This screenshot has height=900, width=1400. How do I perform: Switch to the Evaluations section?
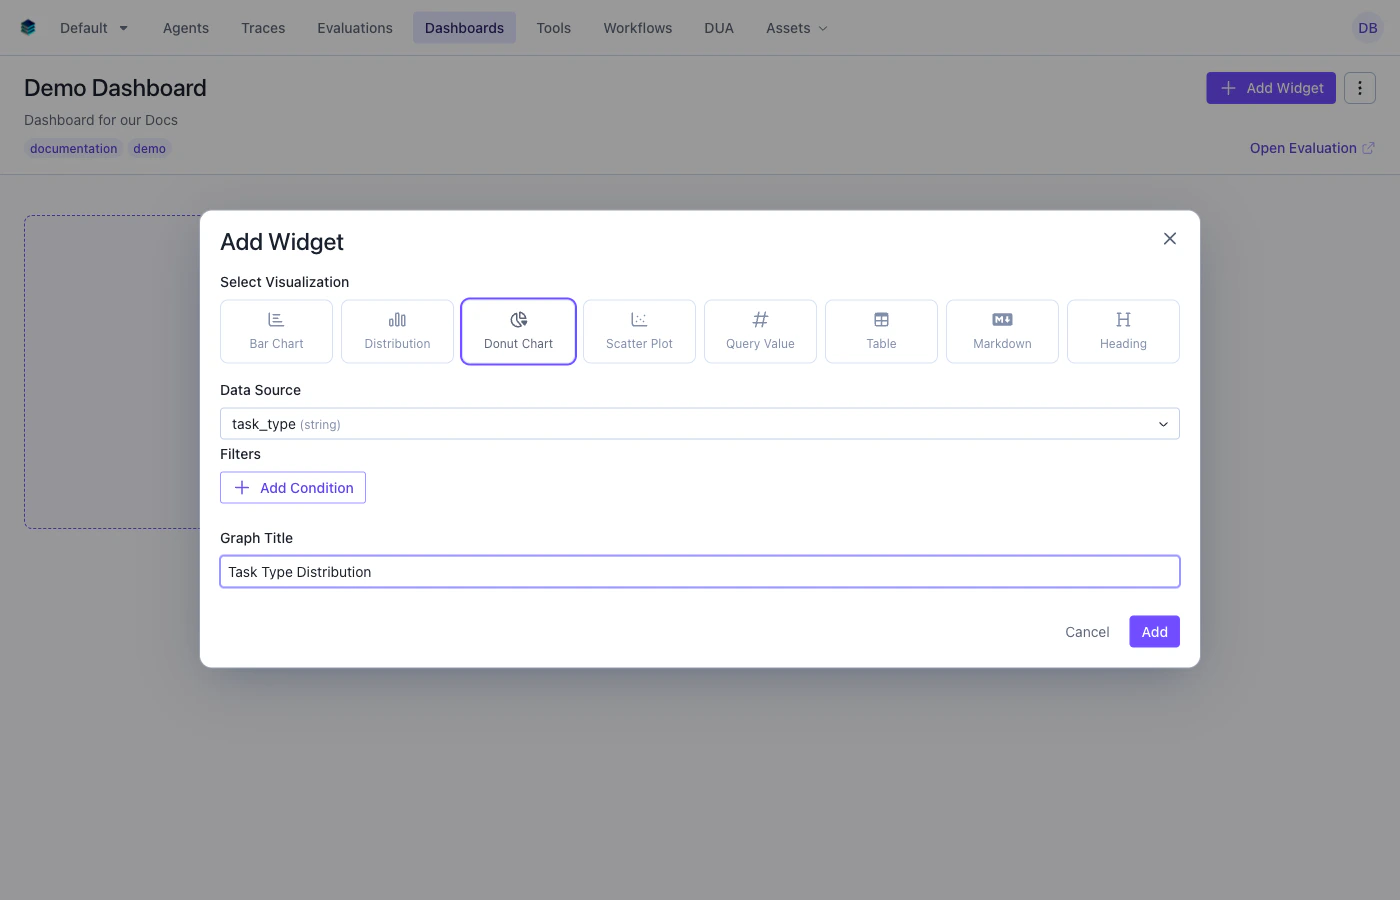pos(354,28)
